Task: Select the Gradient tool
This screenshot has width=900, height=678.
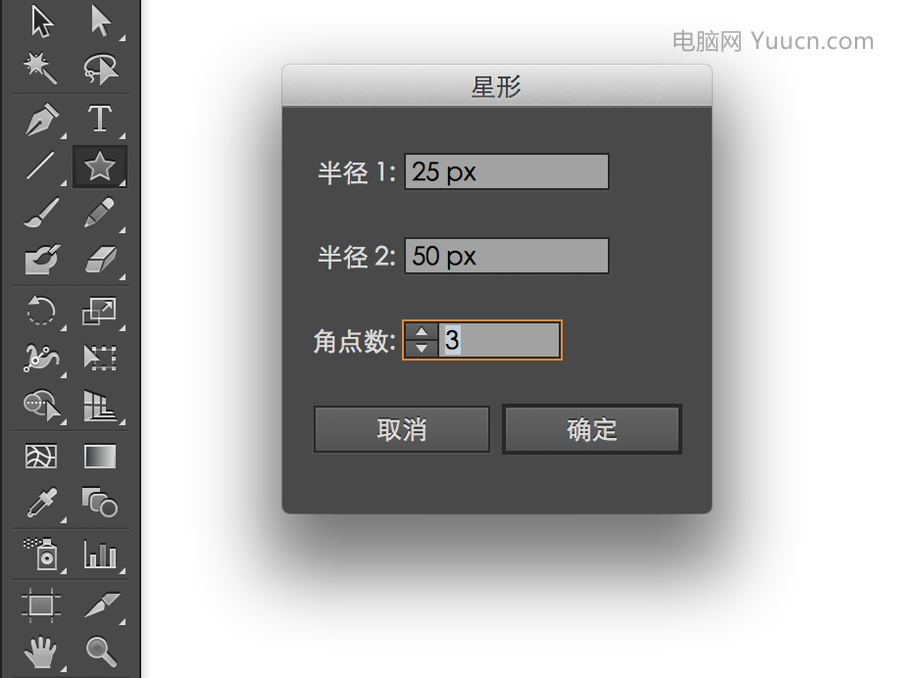Action: [x=100, y=457]
